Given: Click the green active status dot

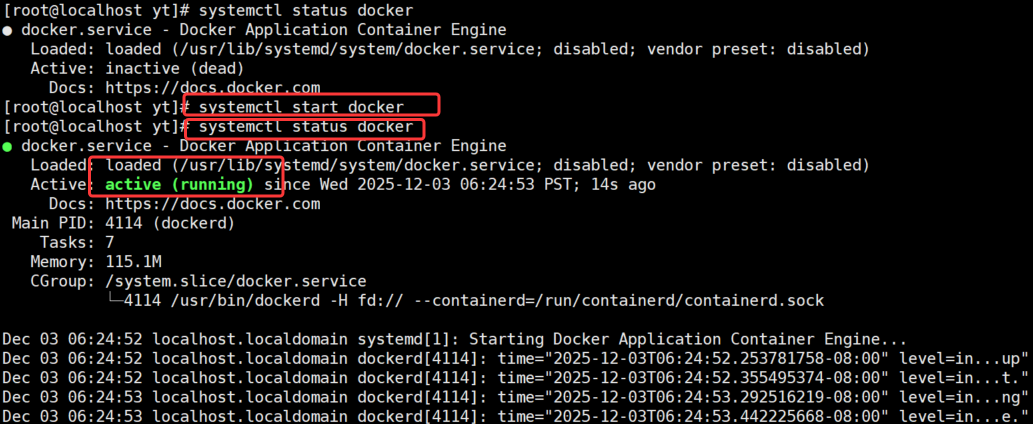Looking at the screenshot, I should (x=7, y=146).
